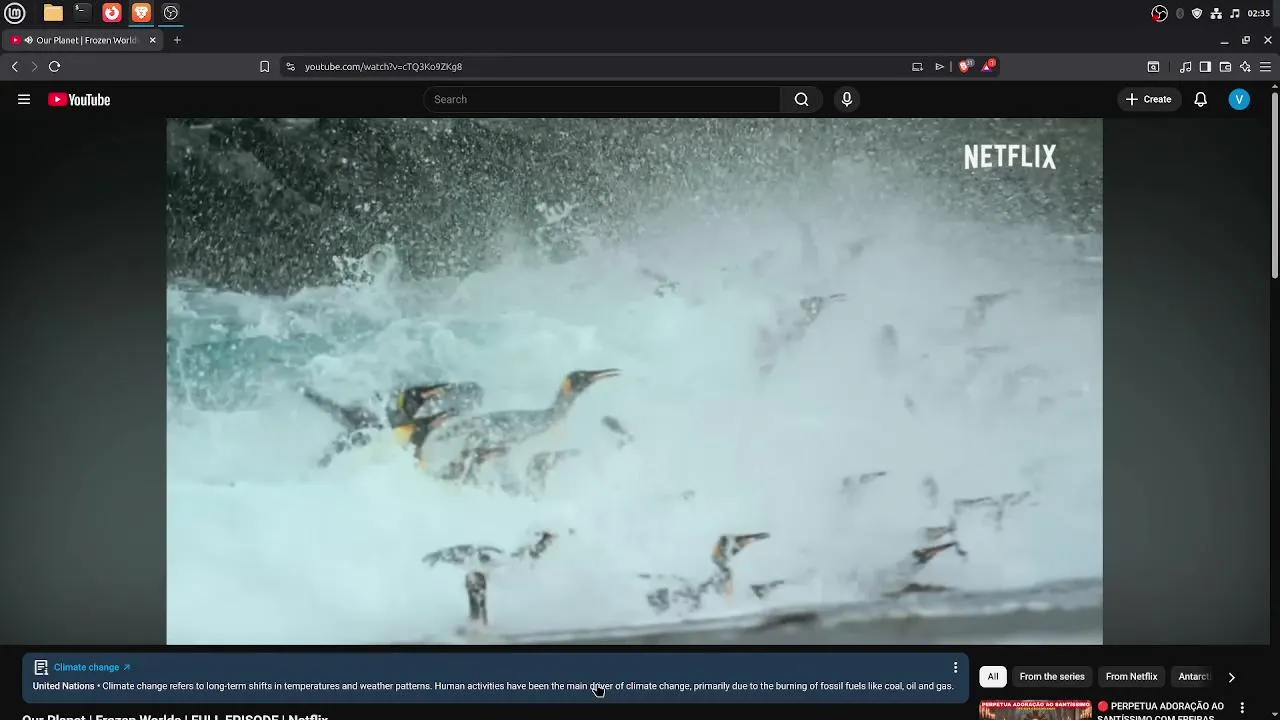Click the install app icon in address bar

(x=917, y=67)
